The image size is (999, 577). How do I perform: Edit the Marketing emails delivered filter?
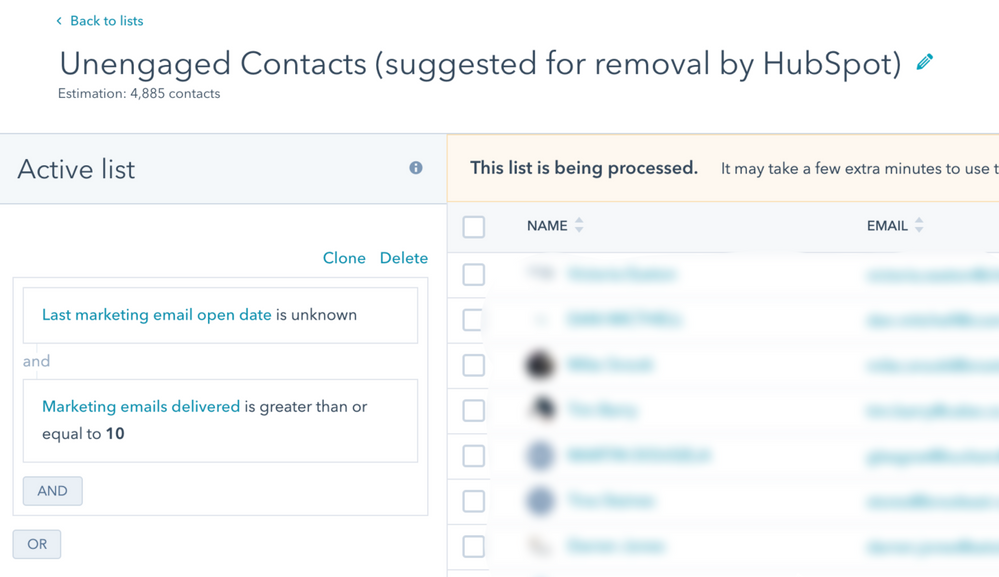[141, 406]
